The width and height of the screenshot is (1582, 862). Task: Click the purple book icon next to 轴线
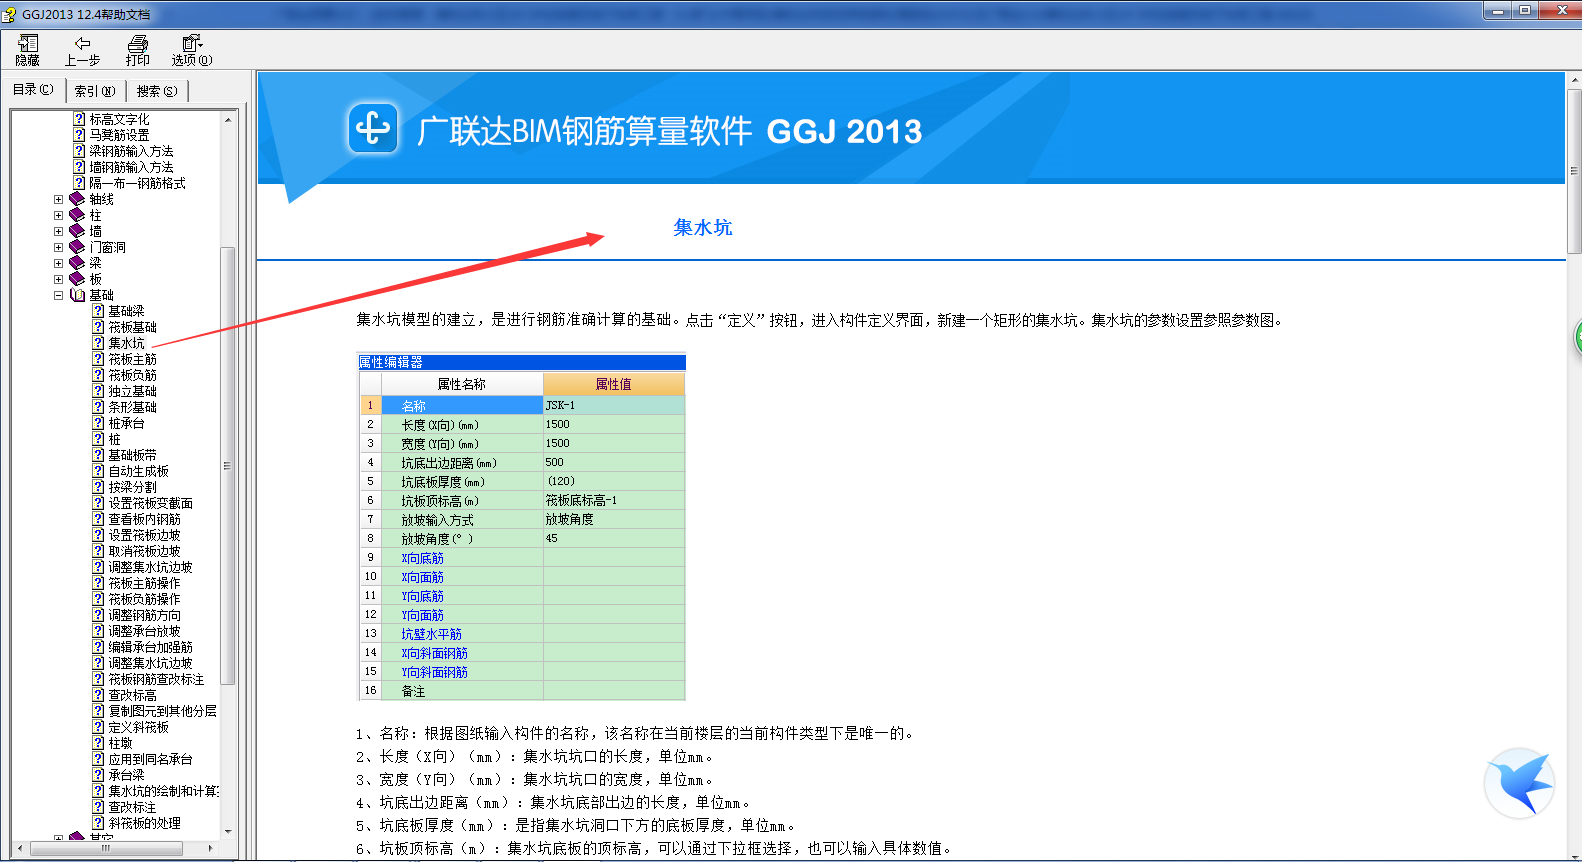coord(77,199)
